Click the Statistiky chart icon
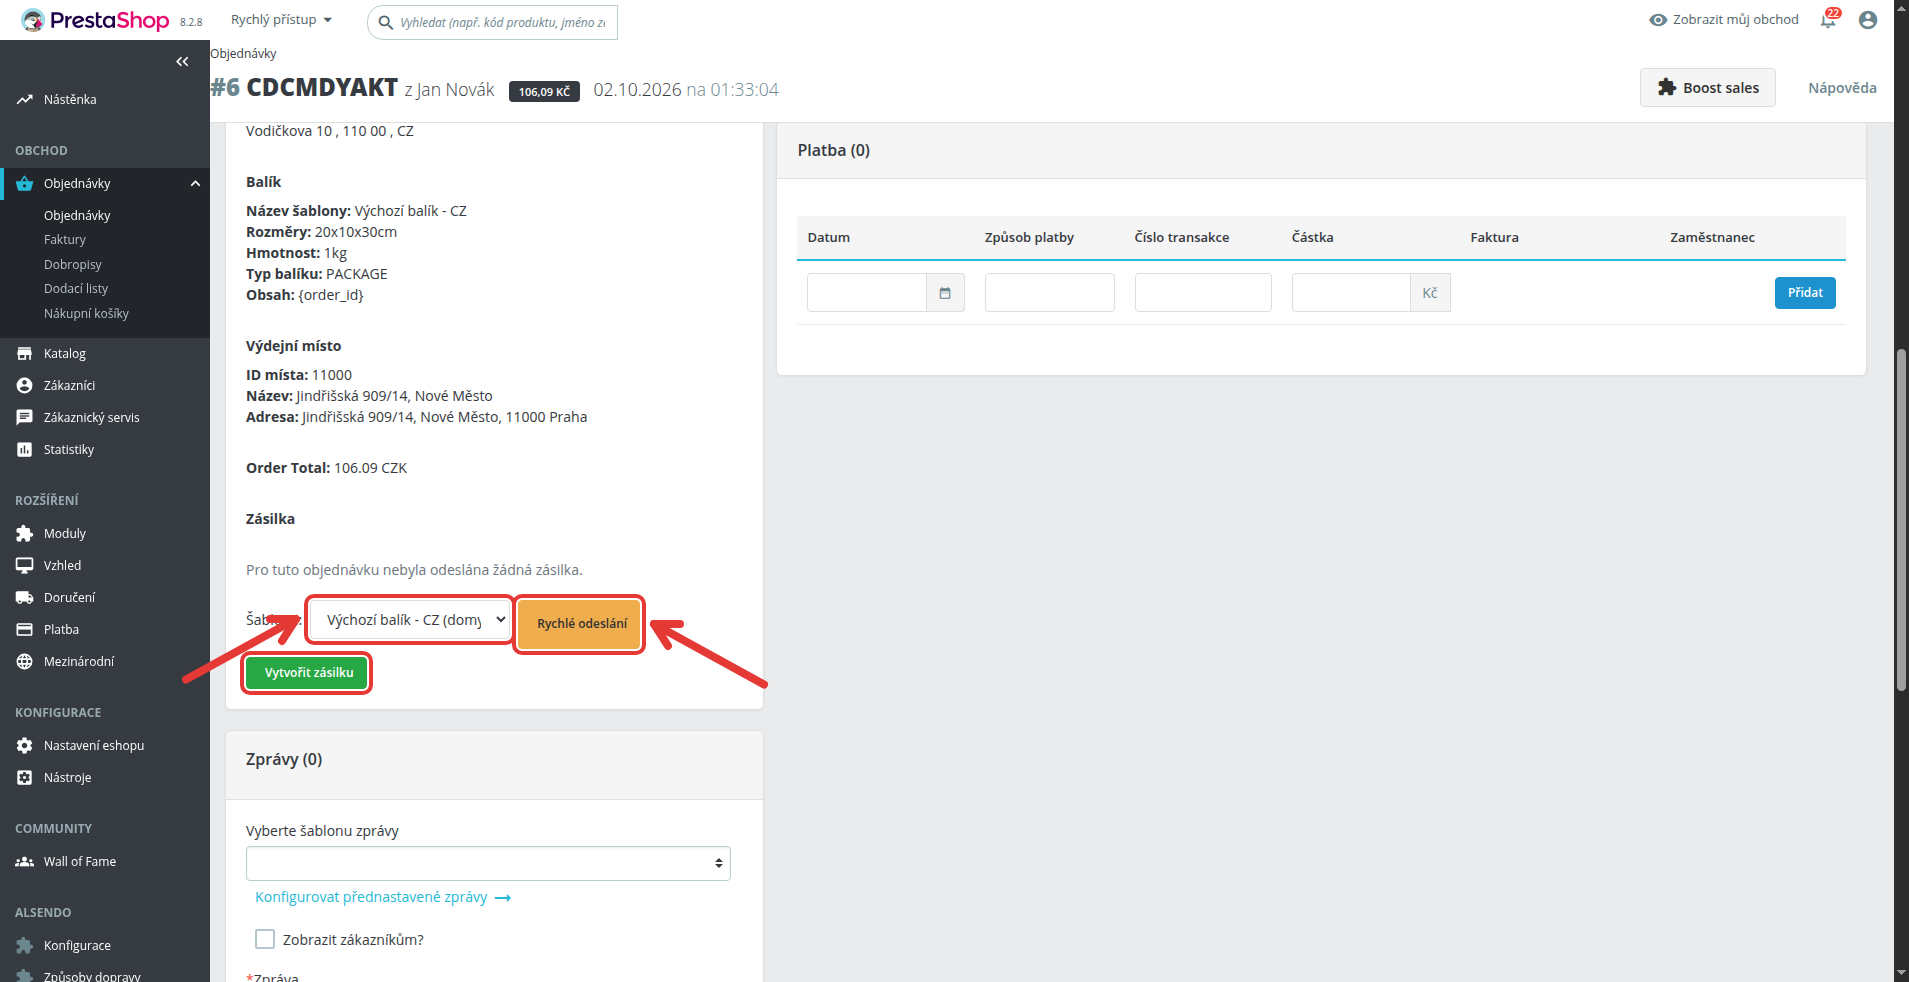 (x=24, y=450)
